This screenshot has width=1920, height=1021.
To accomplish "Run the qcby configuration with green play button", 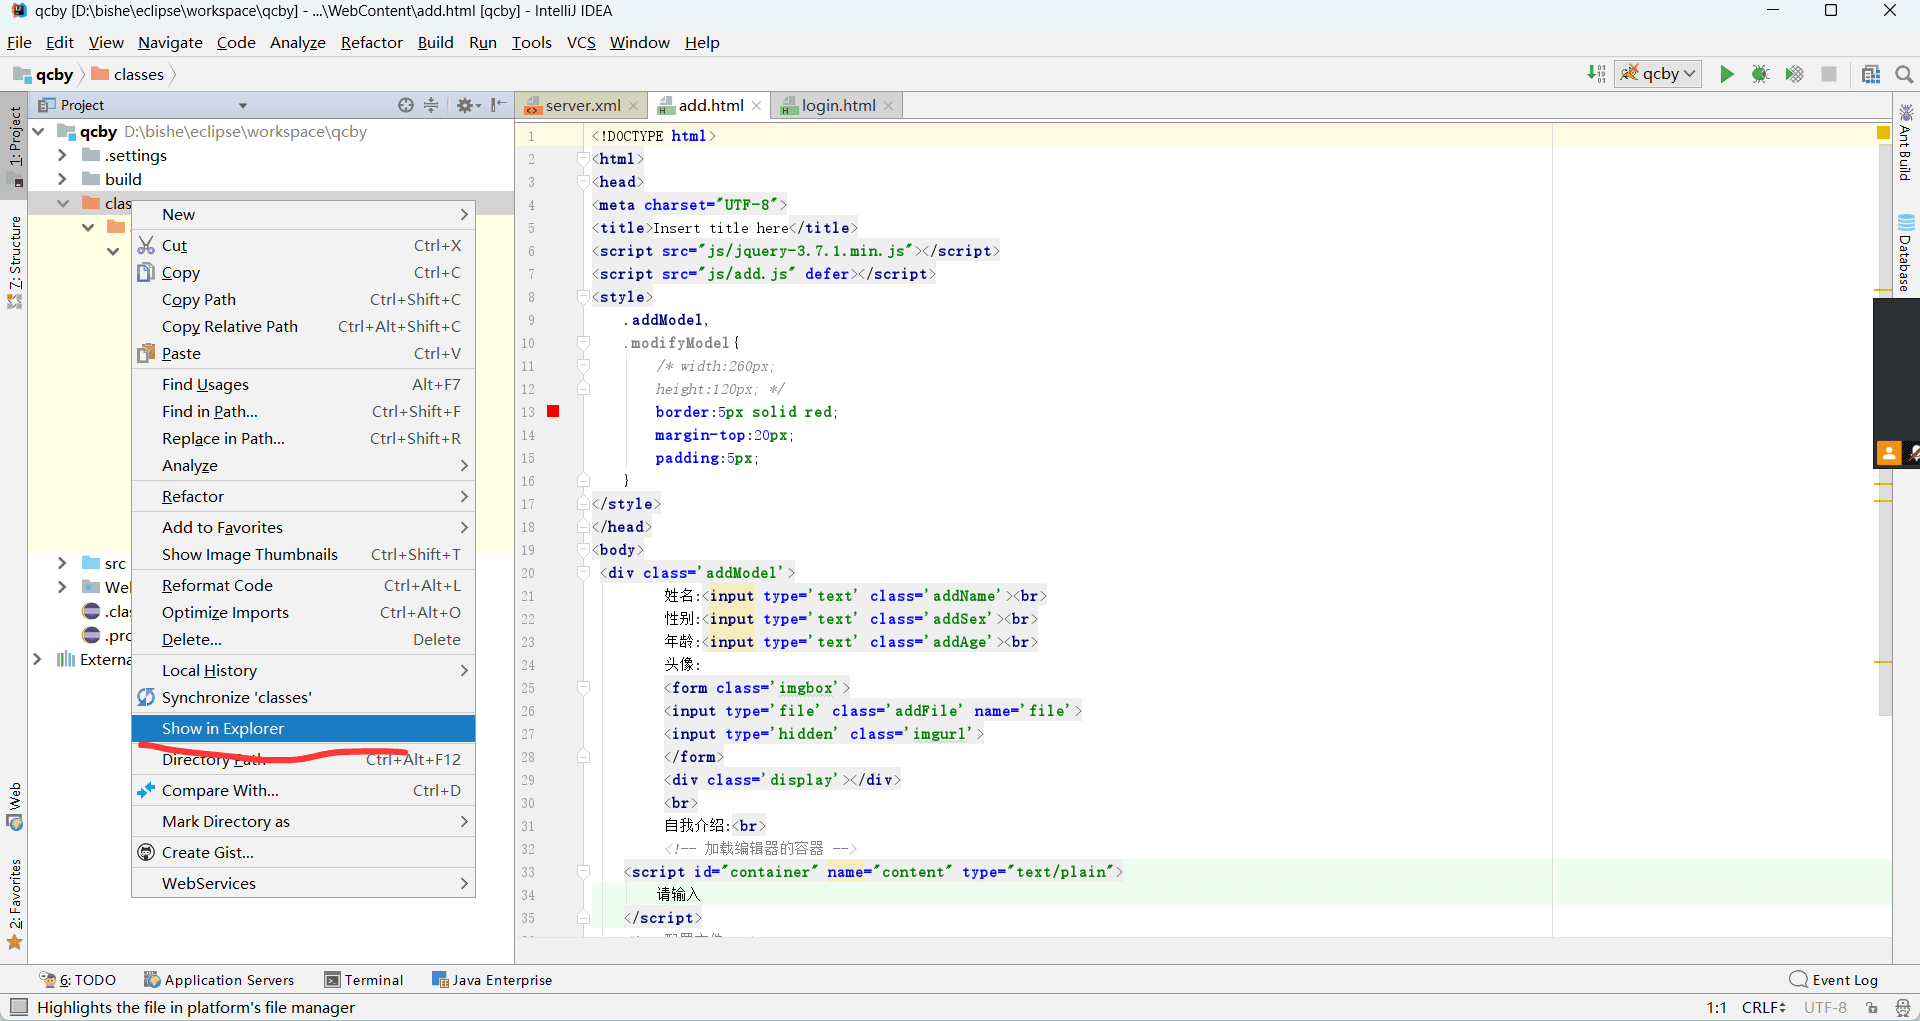I will point(1726,74).
